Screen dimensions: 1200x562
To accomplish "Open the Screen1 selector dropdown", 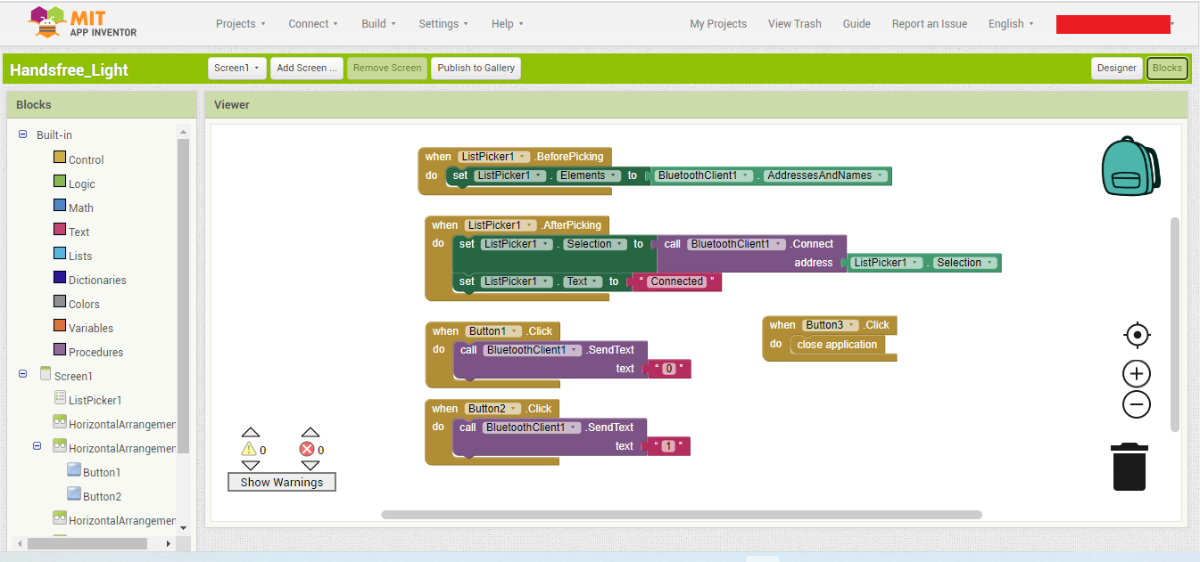I will pos(238,68).
